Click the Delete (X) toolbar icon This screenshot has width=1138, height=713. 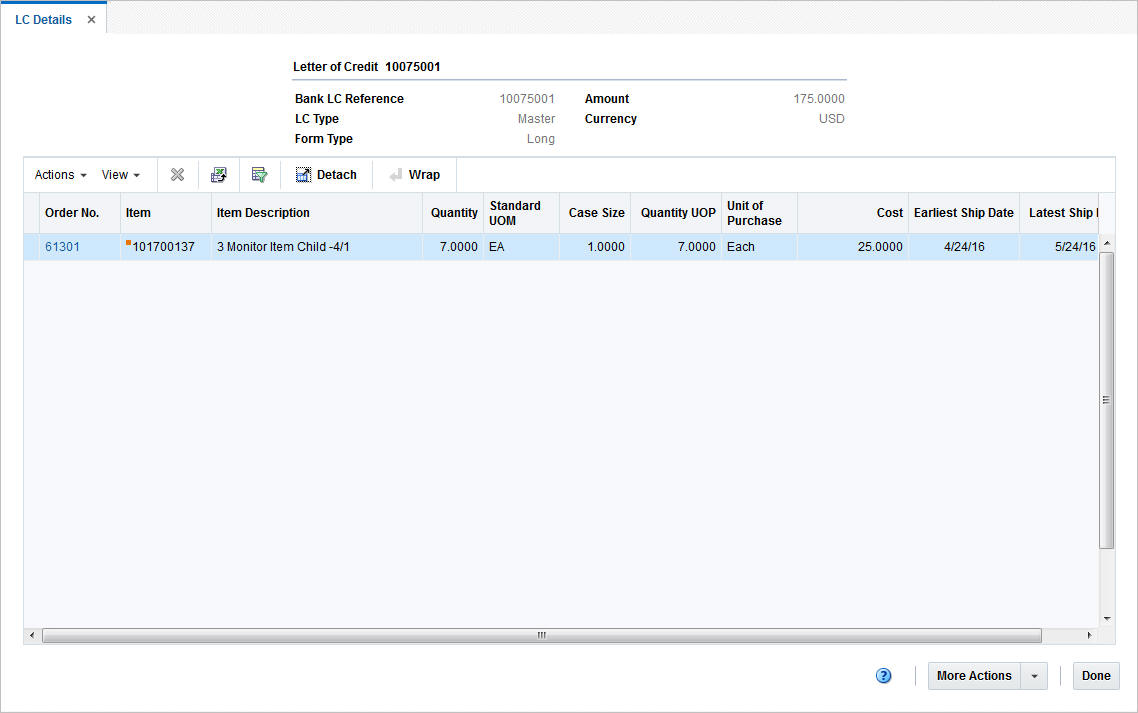coord(177,175)
